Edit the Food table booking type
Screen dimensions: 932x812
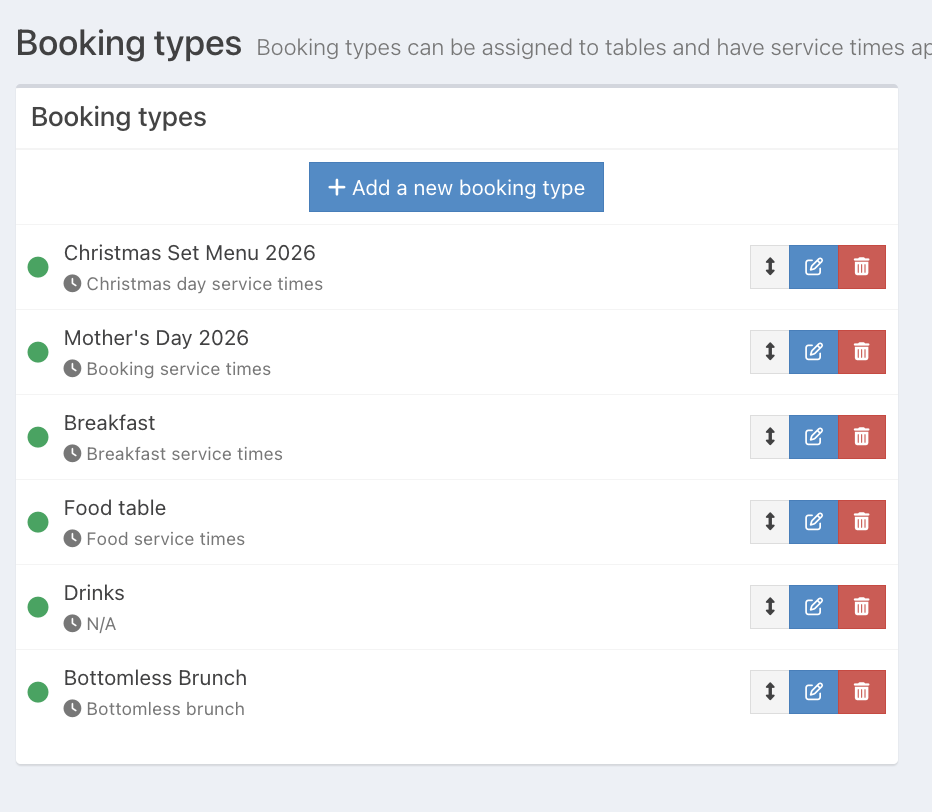point(813,522)
